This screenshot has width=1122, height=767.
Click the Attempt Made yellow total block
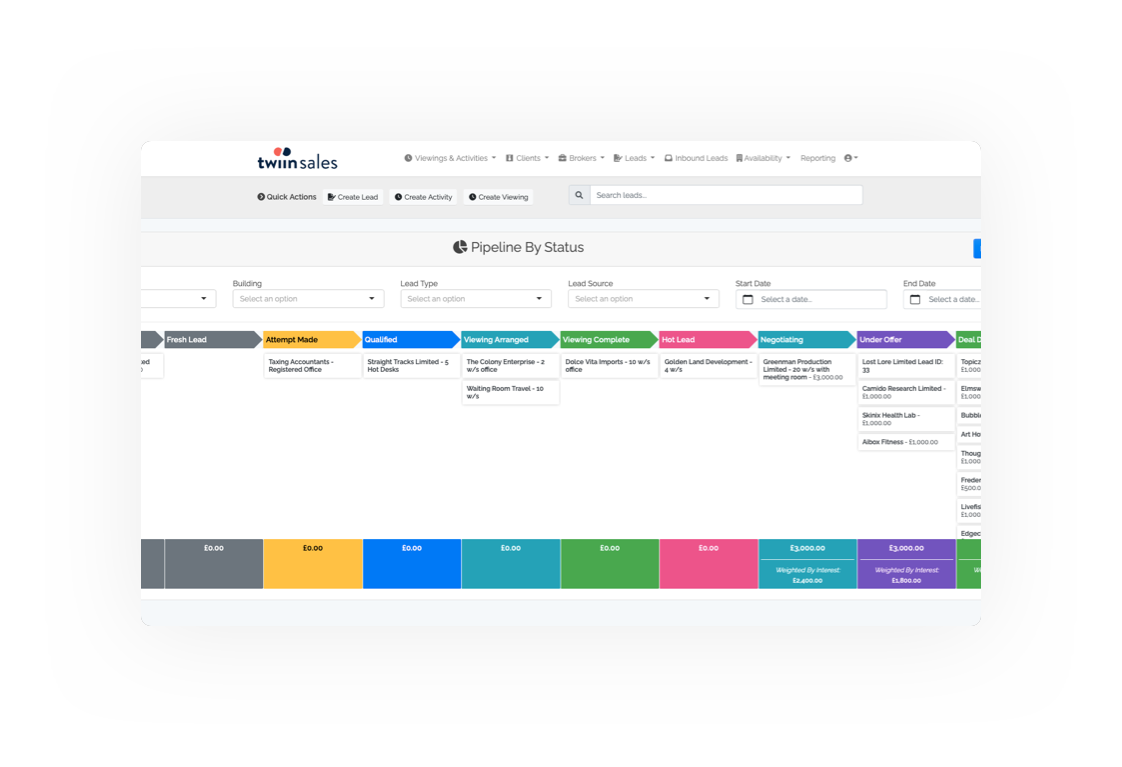[x=313, y=564]
